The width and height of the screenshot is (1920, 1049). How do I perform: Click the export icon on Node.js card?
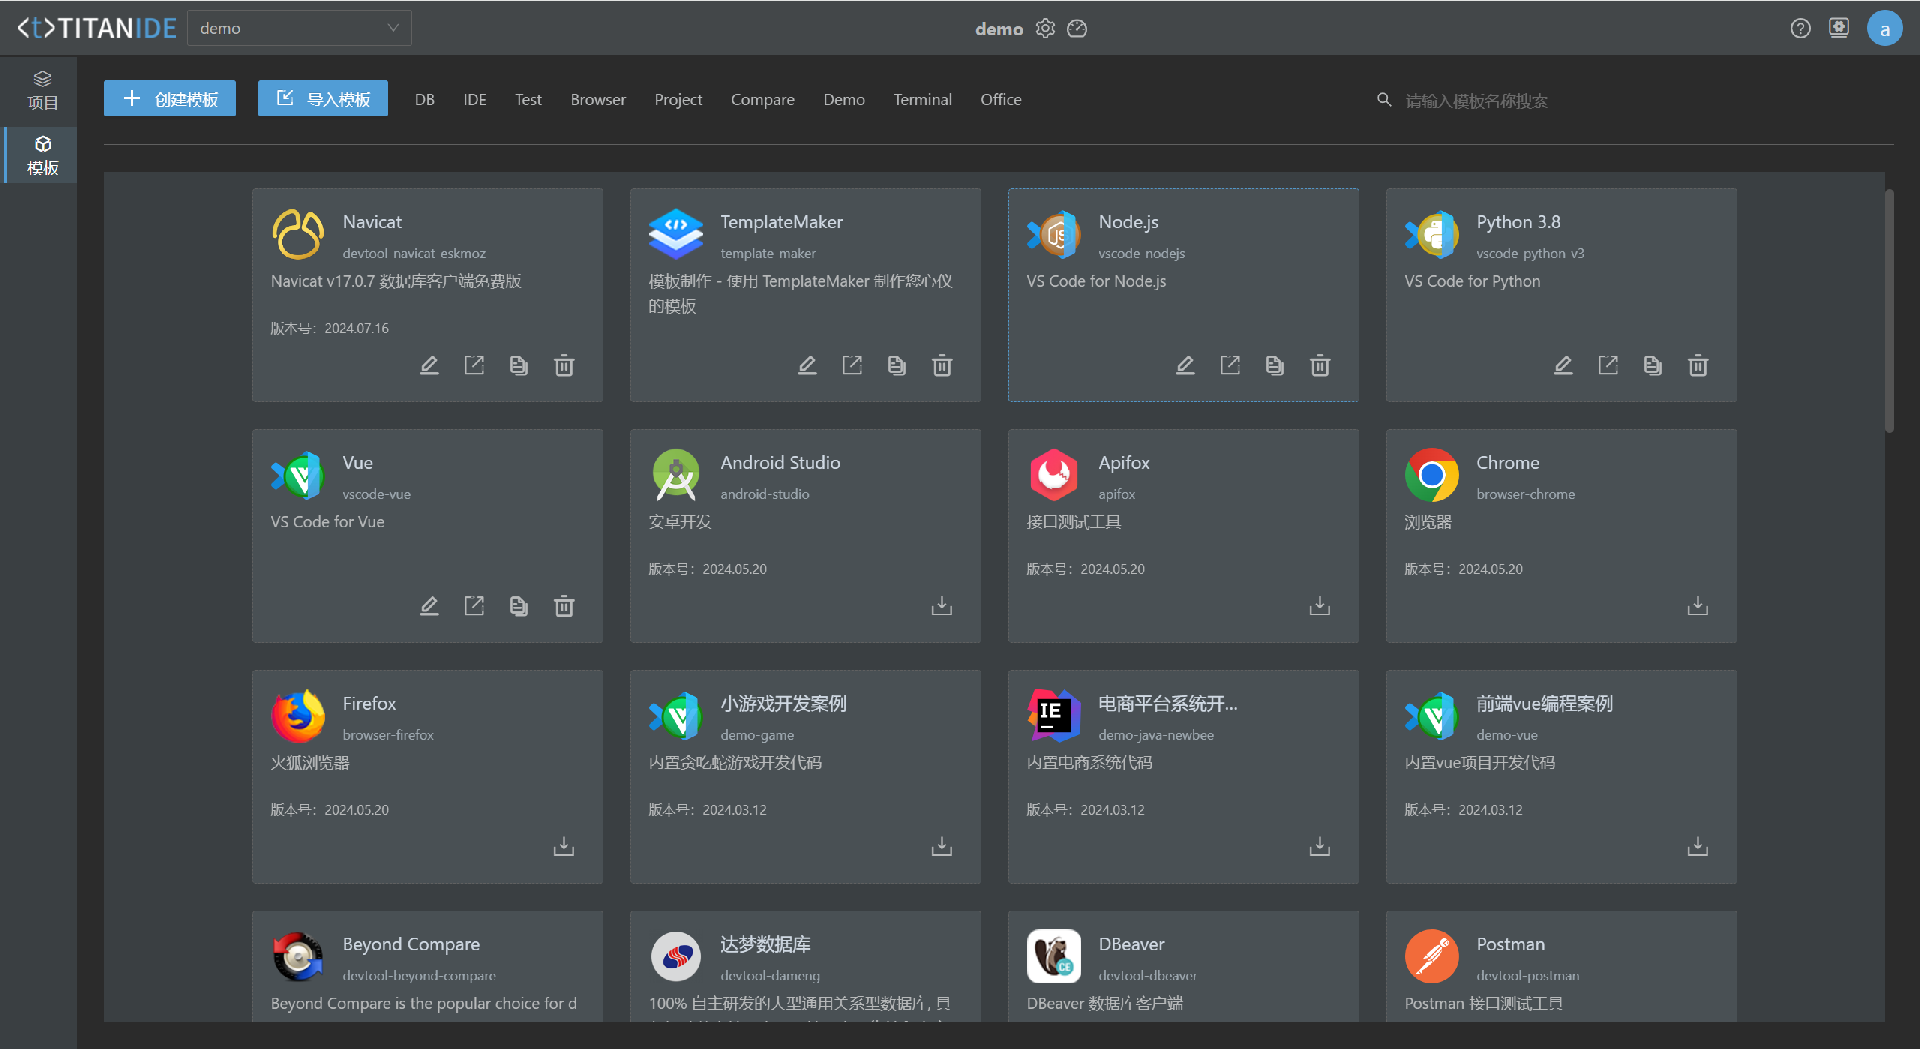pos(1230,366)
